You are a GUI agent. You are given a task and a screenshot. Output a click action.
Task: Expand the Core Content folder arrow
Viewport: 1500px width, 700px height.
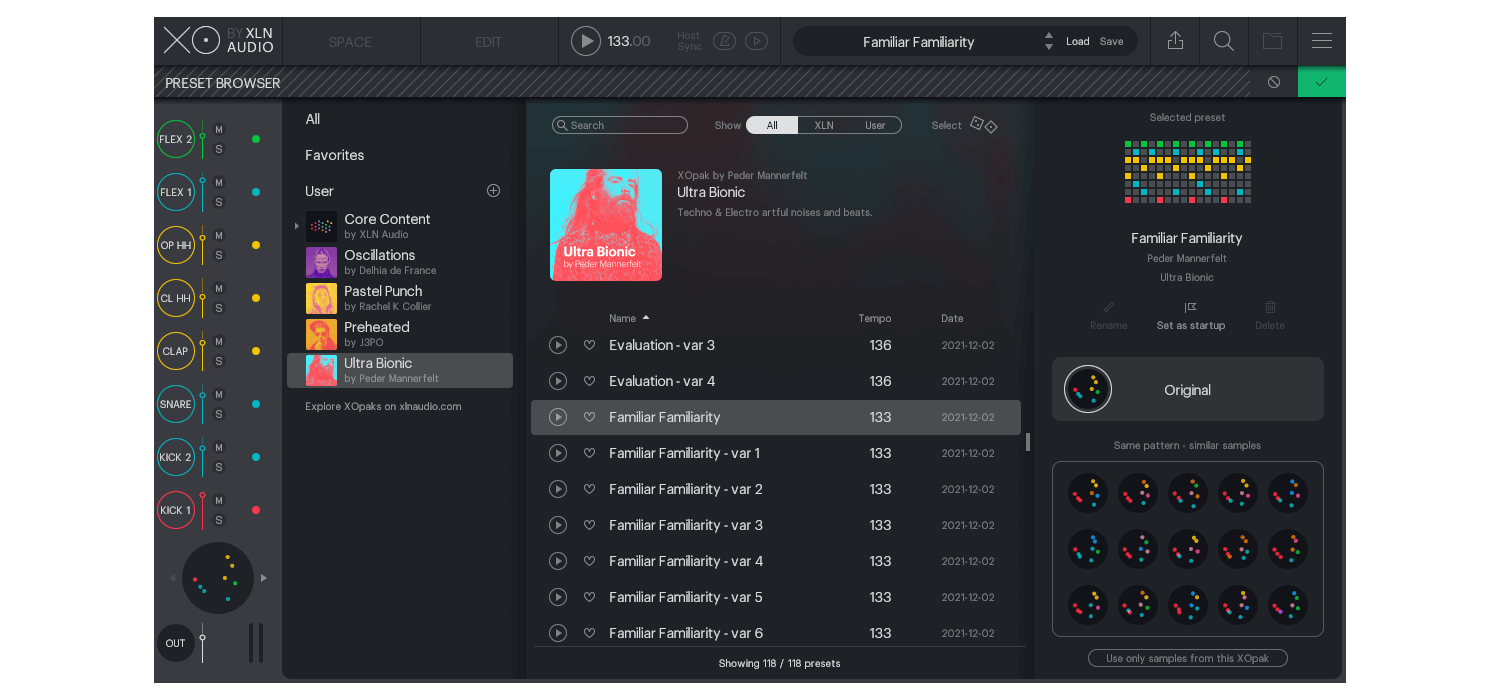(296, 227)
